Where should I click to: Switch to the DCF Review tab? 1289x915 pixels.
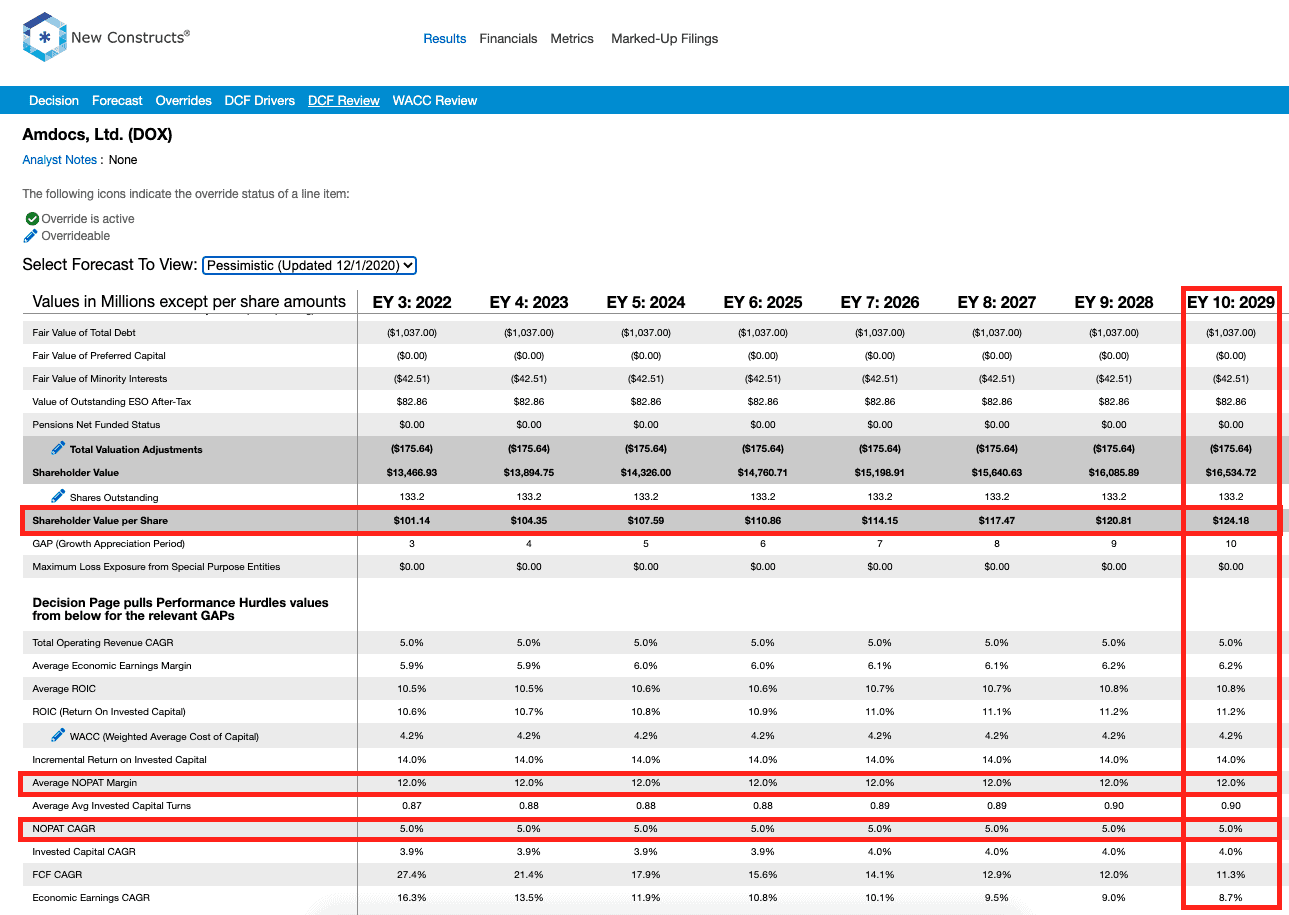coord(344,101)
